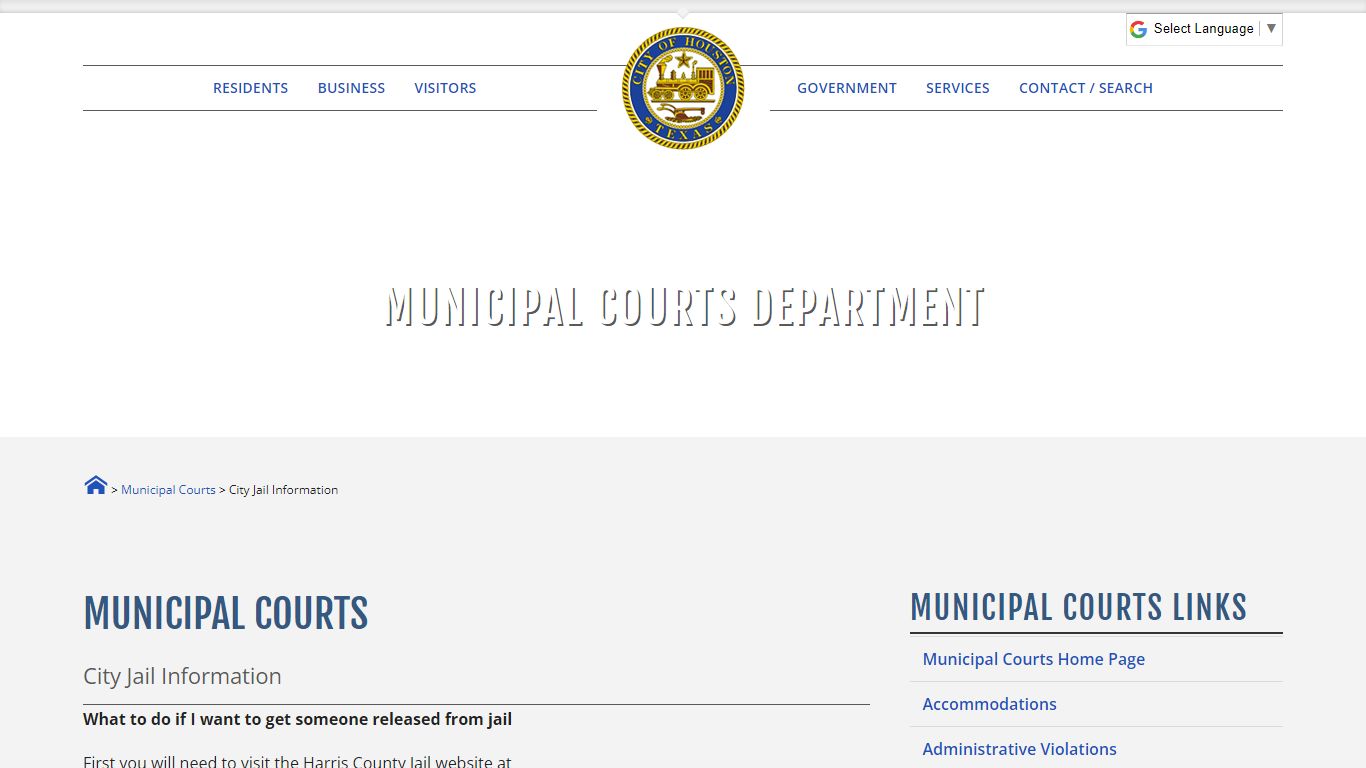Open the Accommodations sidebar link
The image size is (1366, 768).
(989, 704)
